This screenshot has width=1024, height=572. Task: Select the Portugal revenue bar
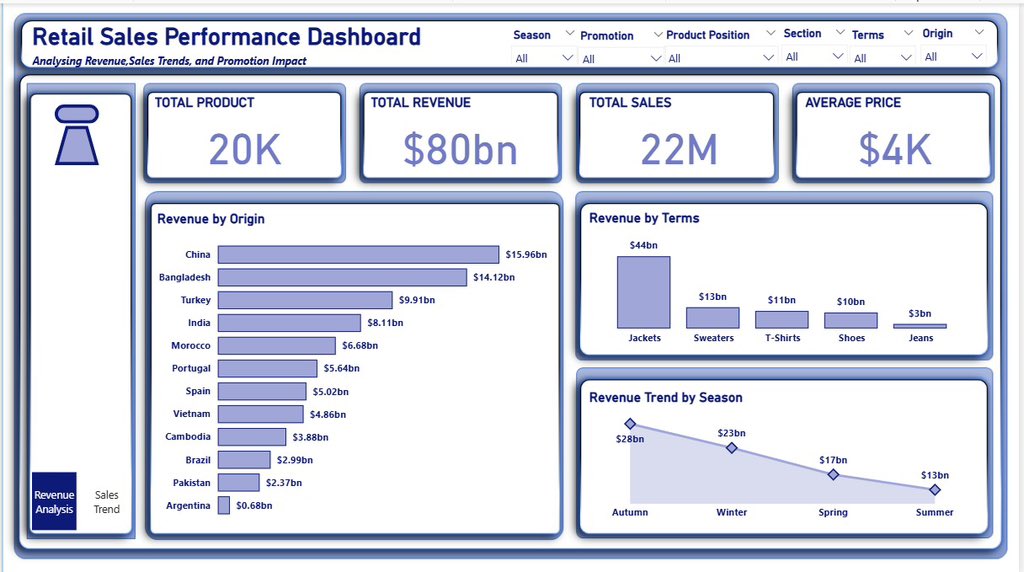coord(268,368)
